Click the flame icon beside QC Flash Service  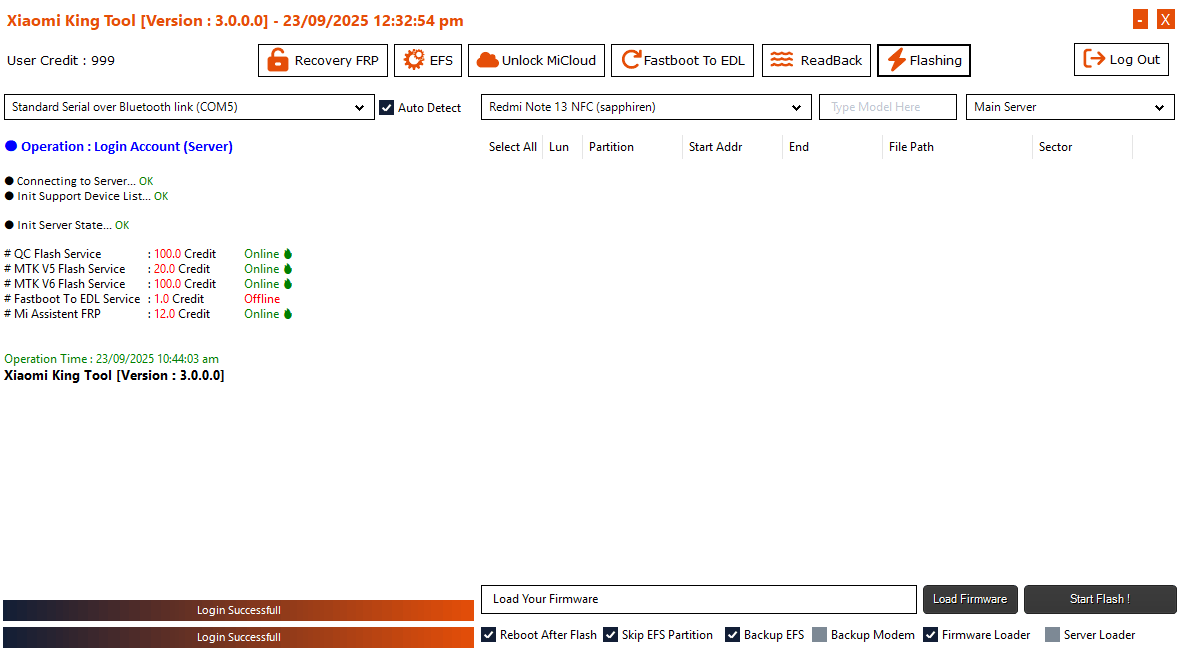(288, 253)
